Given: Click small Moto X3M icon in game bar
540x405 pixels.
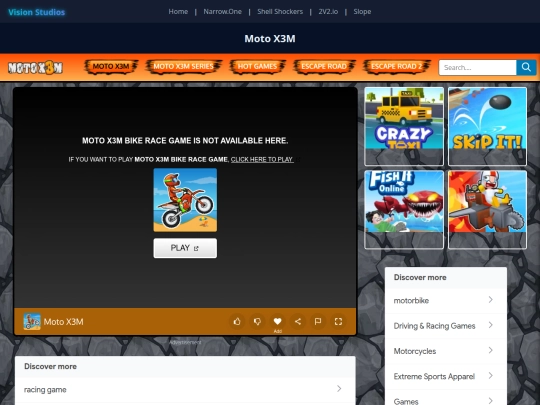Looking at the screenshot, I should tap(32, 322).
